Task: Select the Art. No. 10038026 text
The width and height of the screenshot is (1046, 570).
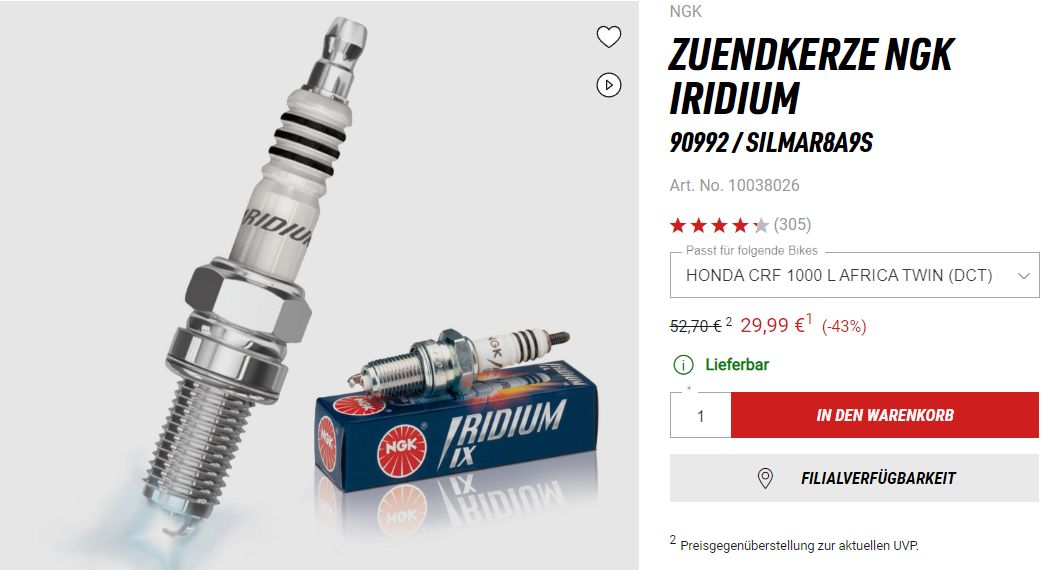Action: point(734,186)
